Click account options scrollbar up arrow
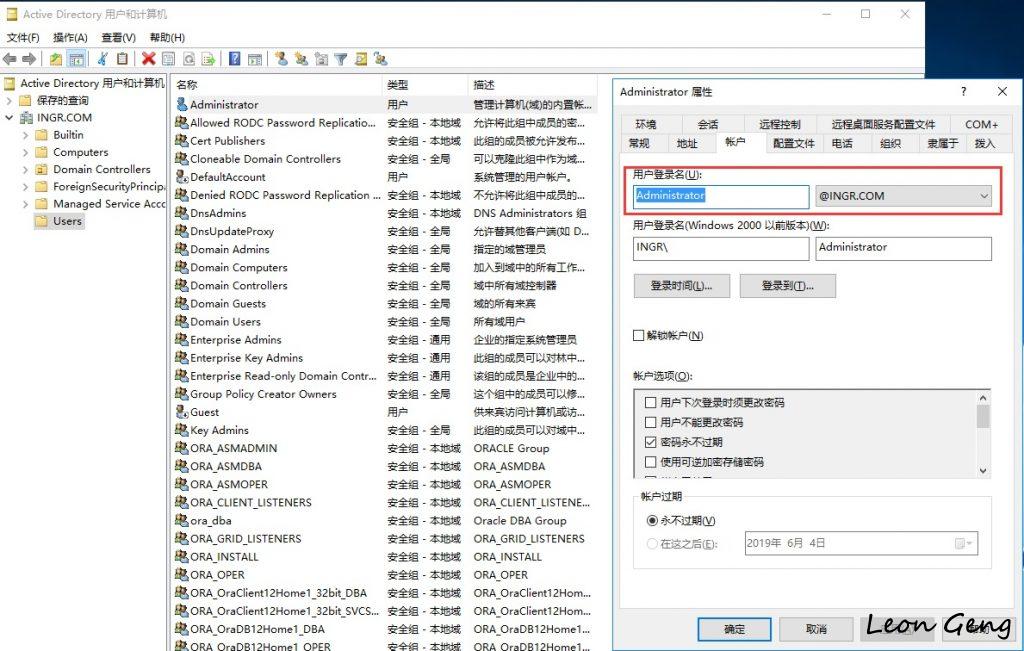The width and height of the screenshot is (1024, 651). [x=983, y=398]
